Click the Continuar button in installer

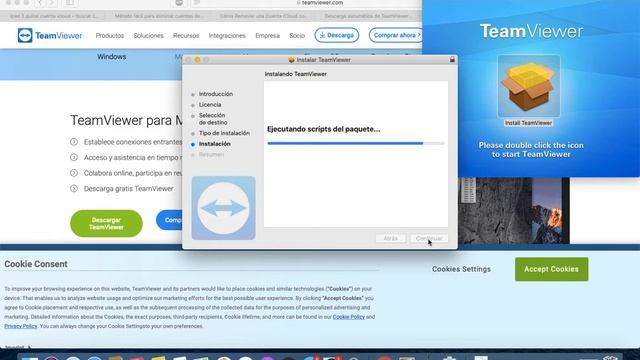(429, 238)
